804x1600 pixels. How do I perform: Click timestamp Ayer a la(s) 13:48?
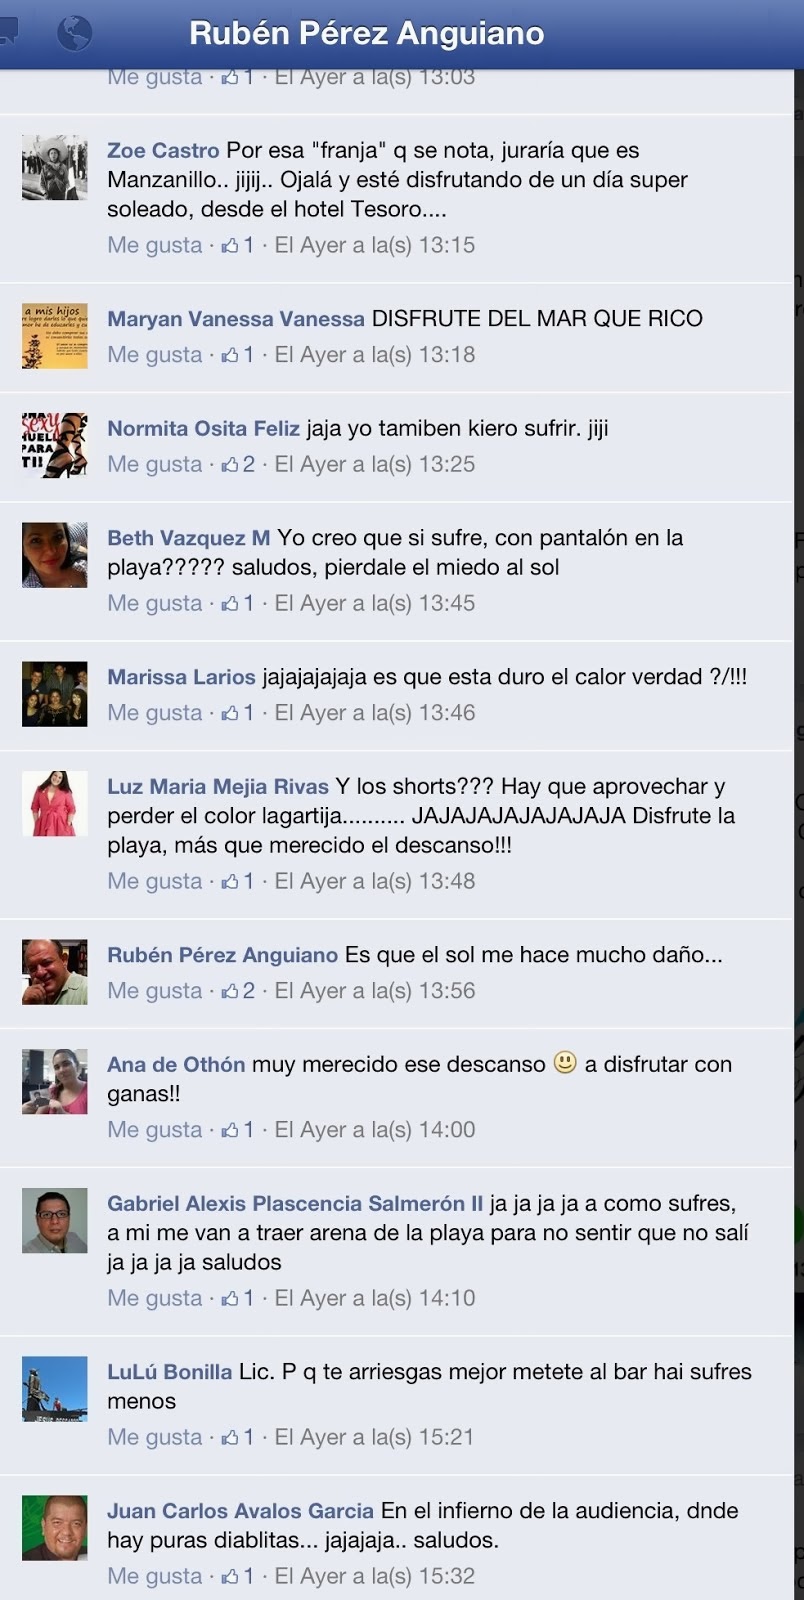375,882
